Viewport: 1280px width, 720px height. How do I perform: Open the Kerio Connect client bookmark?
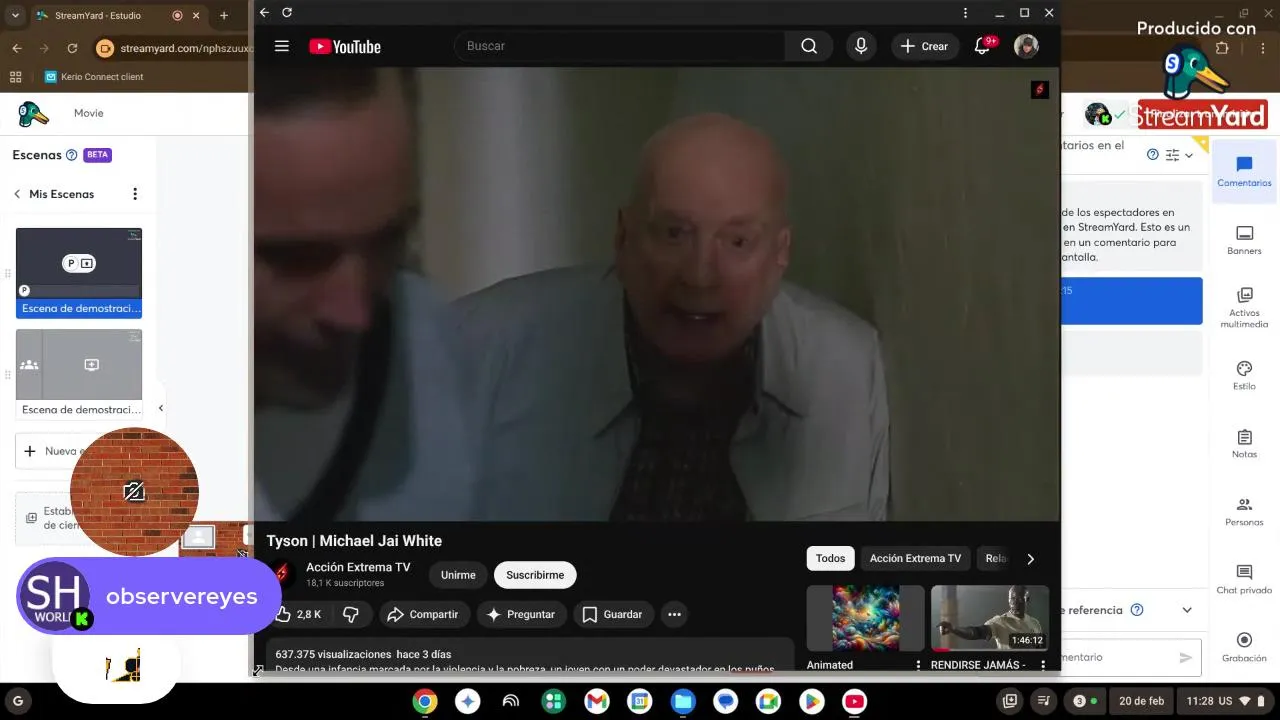pyautogui.click(x=94, y=77)
